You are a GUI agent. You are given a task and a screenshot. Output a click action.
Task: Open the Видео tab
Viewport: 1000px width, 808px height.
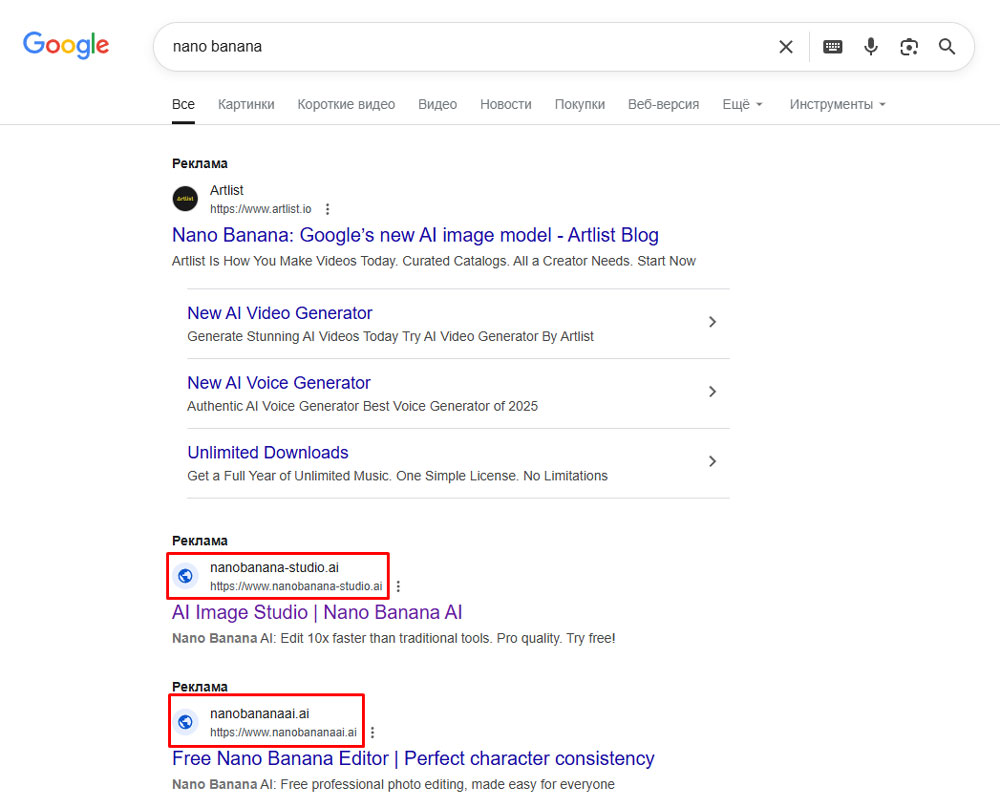click(438, 104)
